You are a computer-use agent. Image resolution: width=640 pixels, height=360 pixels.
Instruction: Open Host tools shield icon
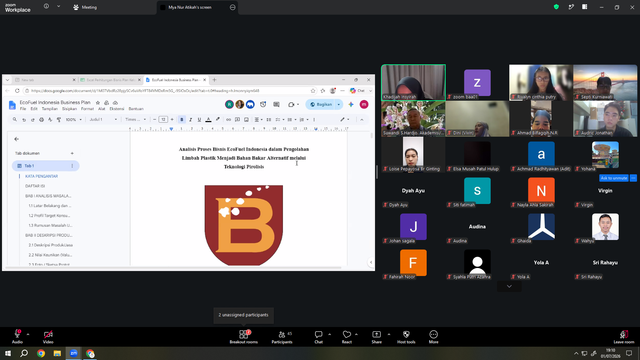pyautogui.click(x=406, y=337)
